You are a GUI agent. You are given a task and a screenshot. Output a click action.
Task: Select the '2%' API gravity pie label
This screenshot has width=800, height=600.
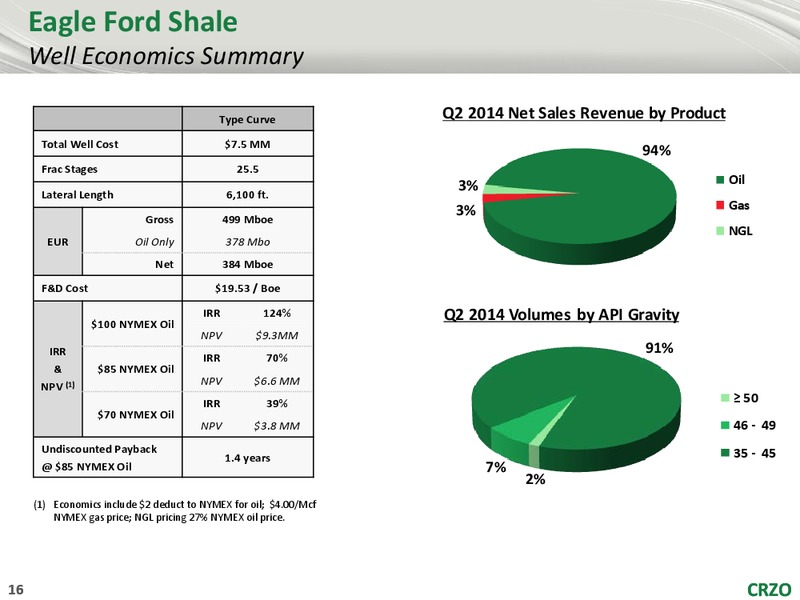click(x=535, y=479)
